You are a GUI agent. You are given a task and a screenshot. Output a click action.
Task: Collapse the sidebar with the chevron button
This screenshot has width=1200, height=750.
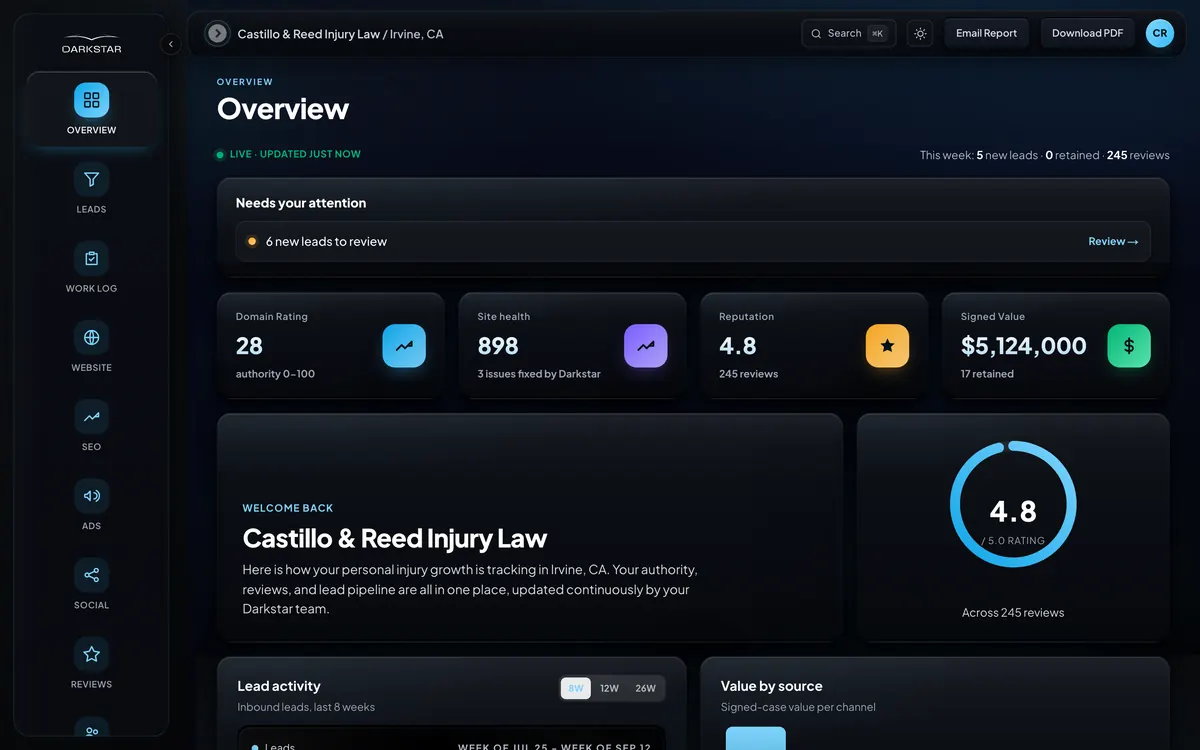[x=171, y=44]
